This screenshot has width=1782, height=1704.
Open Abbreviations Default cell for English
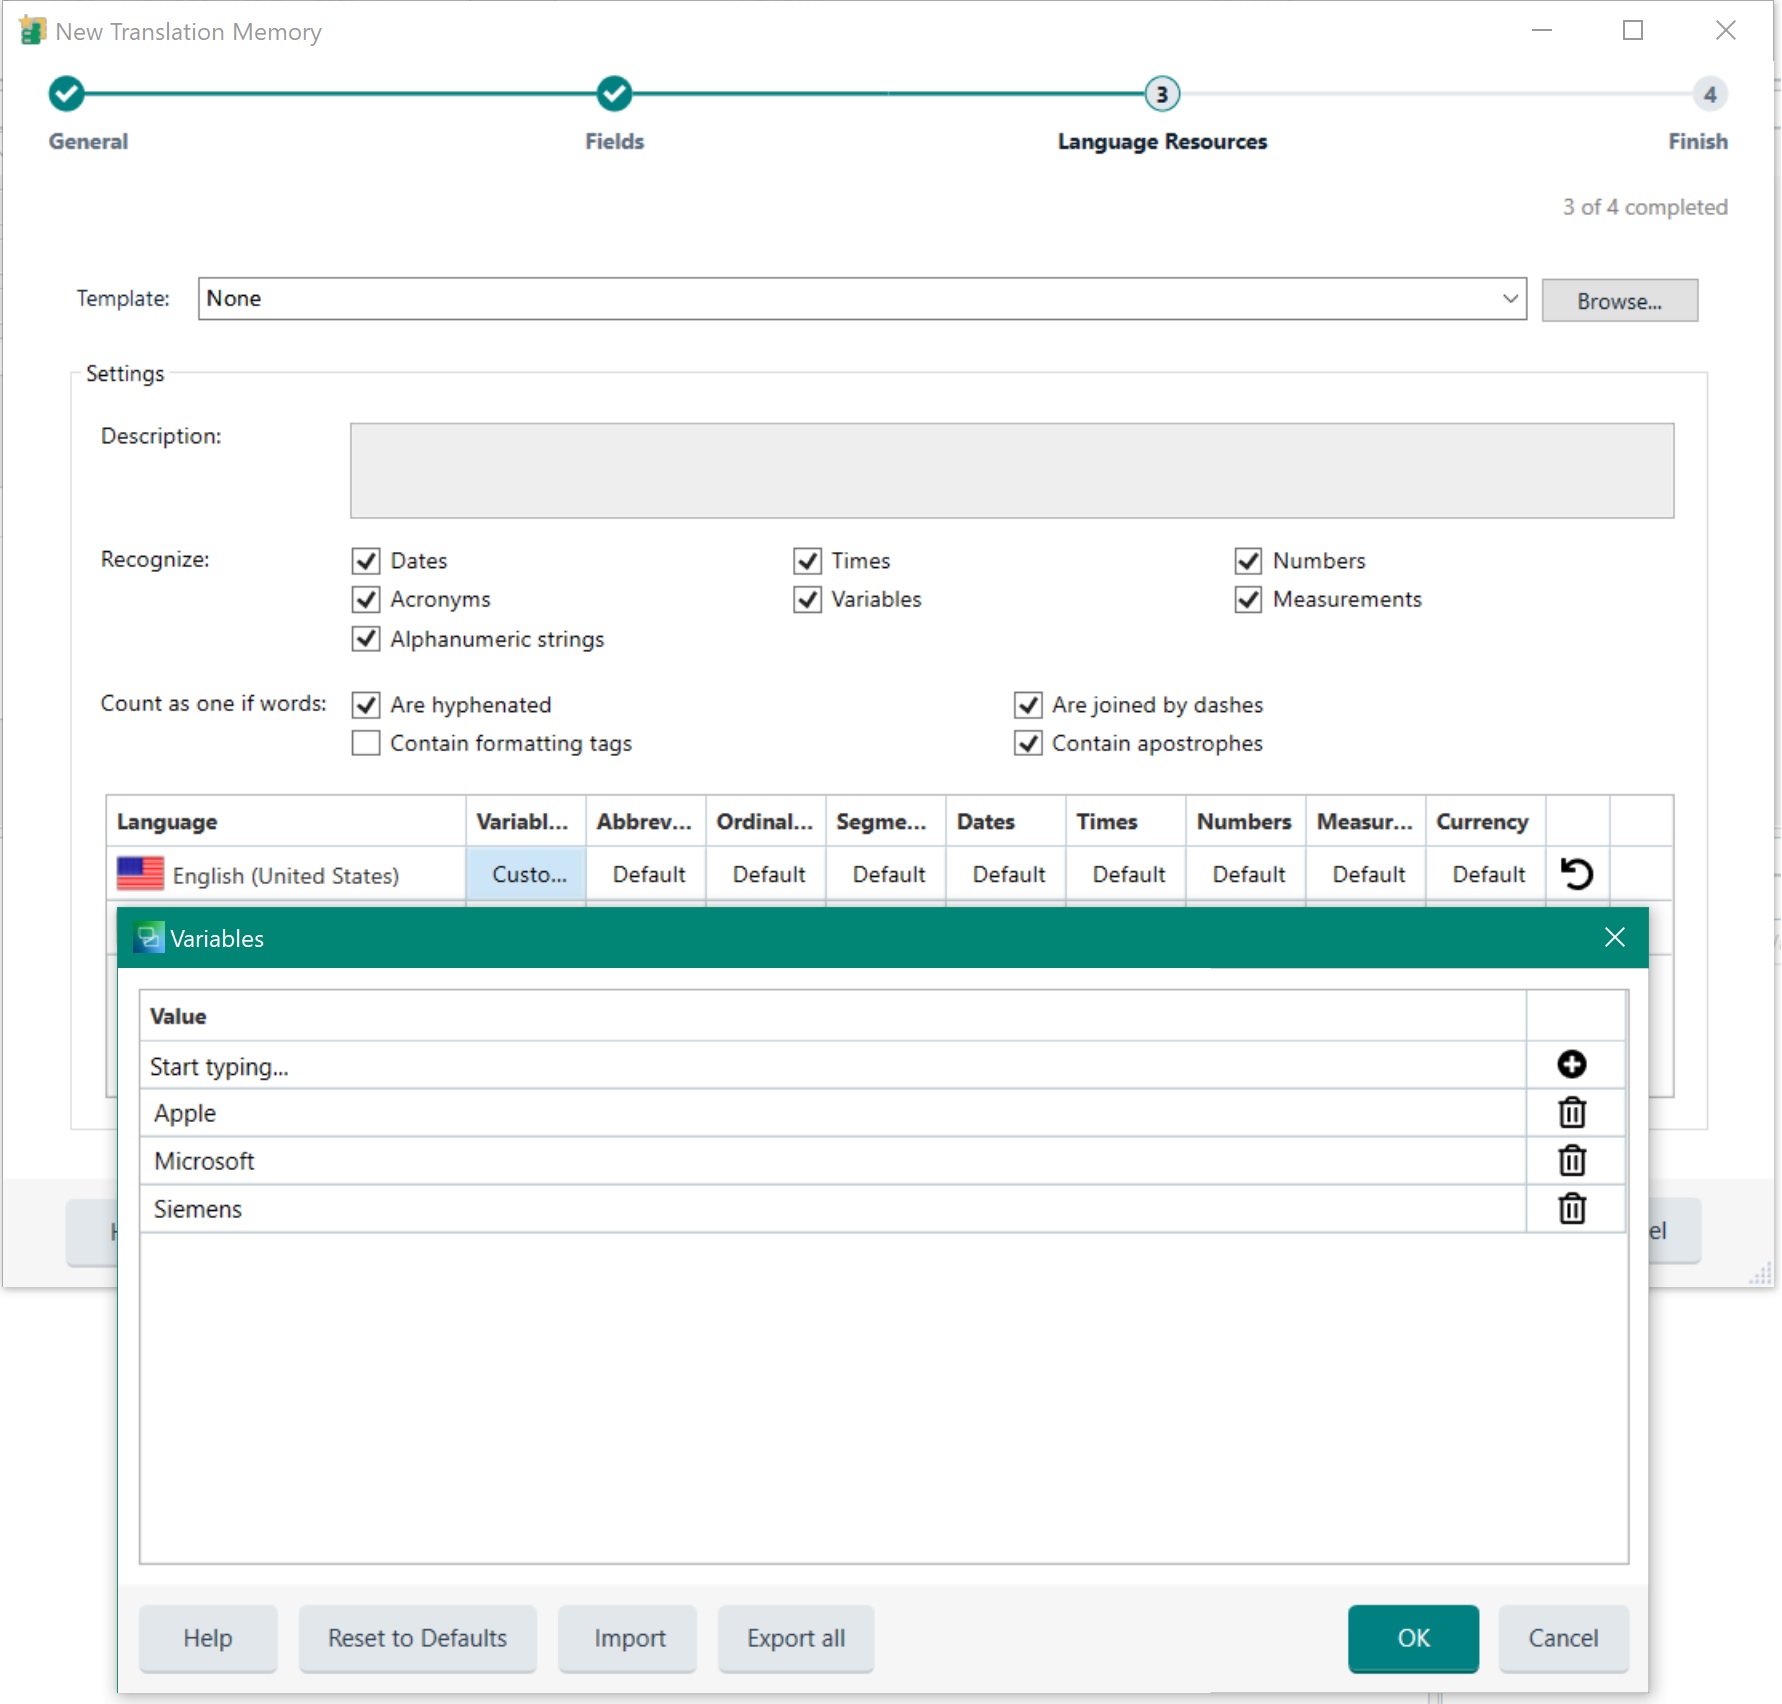[x=648, y=874]
